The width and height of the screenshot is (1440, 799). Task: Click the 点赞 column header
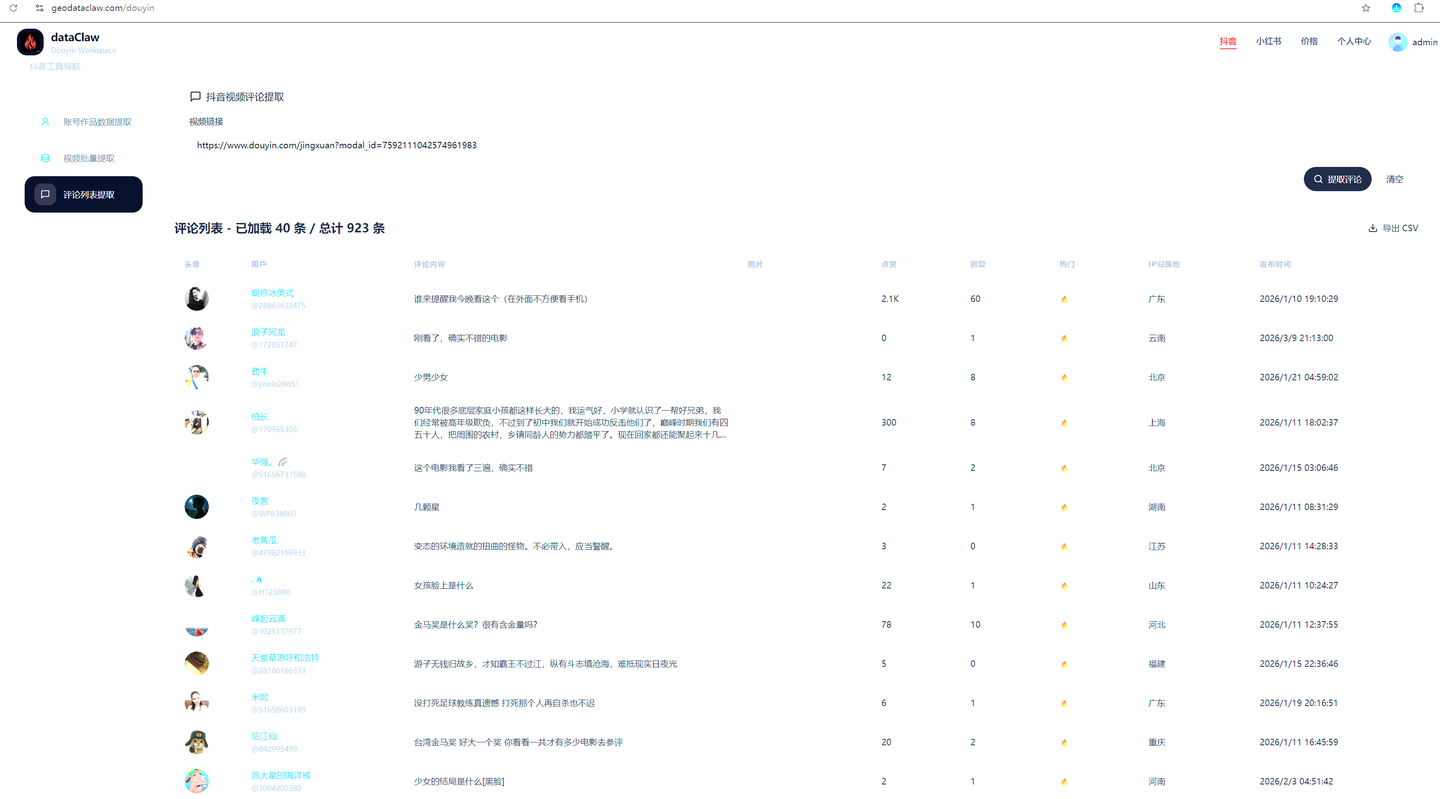coord(888,264)
